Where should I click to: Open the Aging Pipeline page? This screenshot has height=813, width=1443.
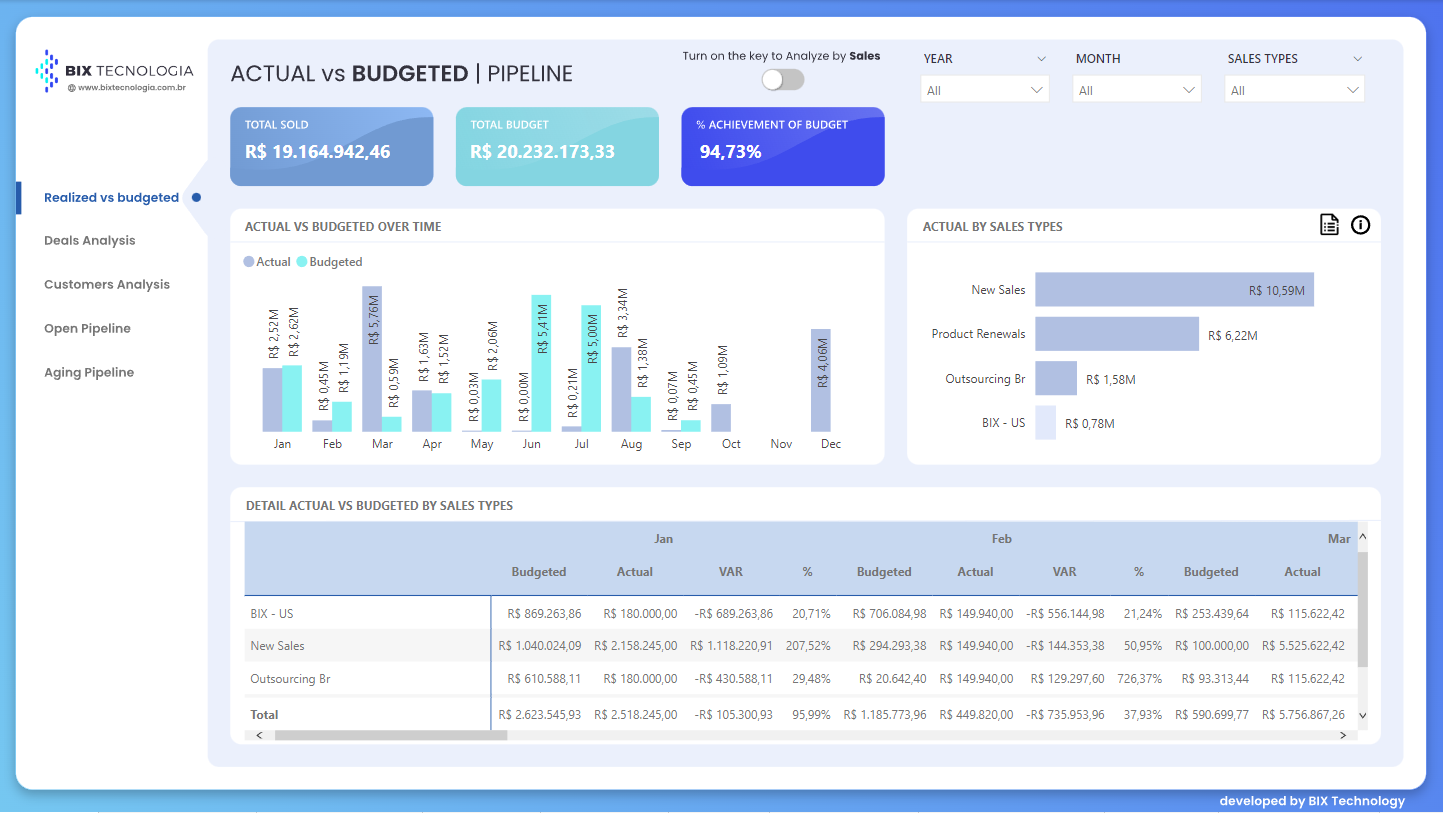tap(88, 372)
